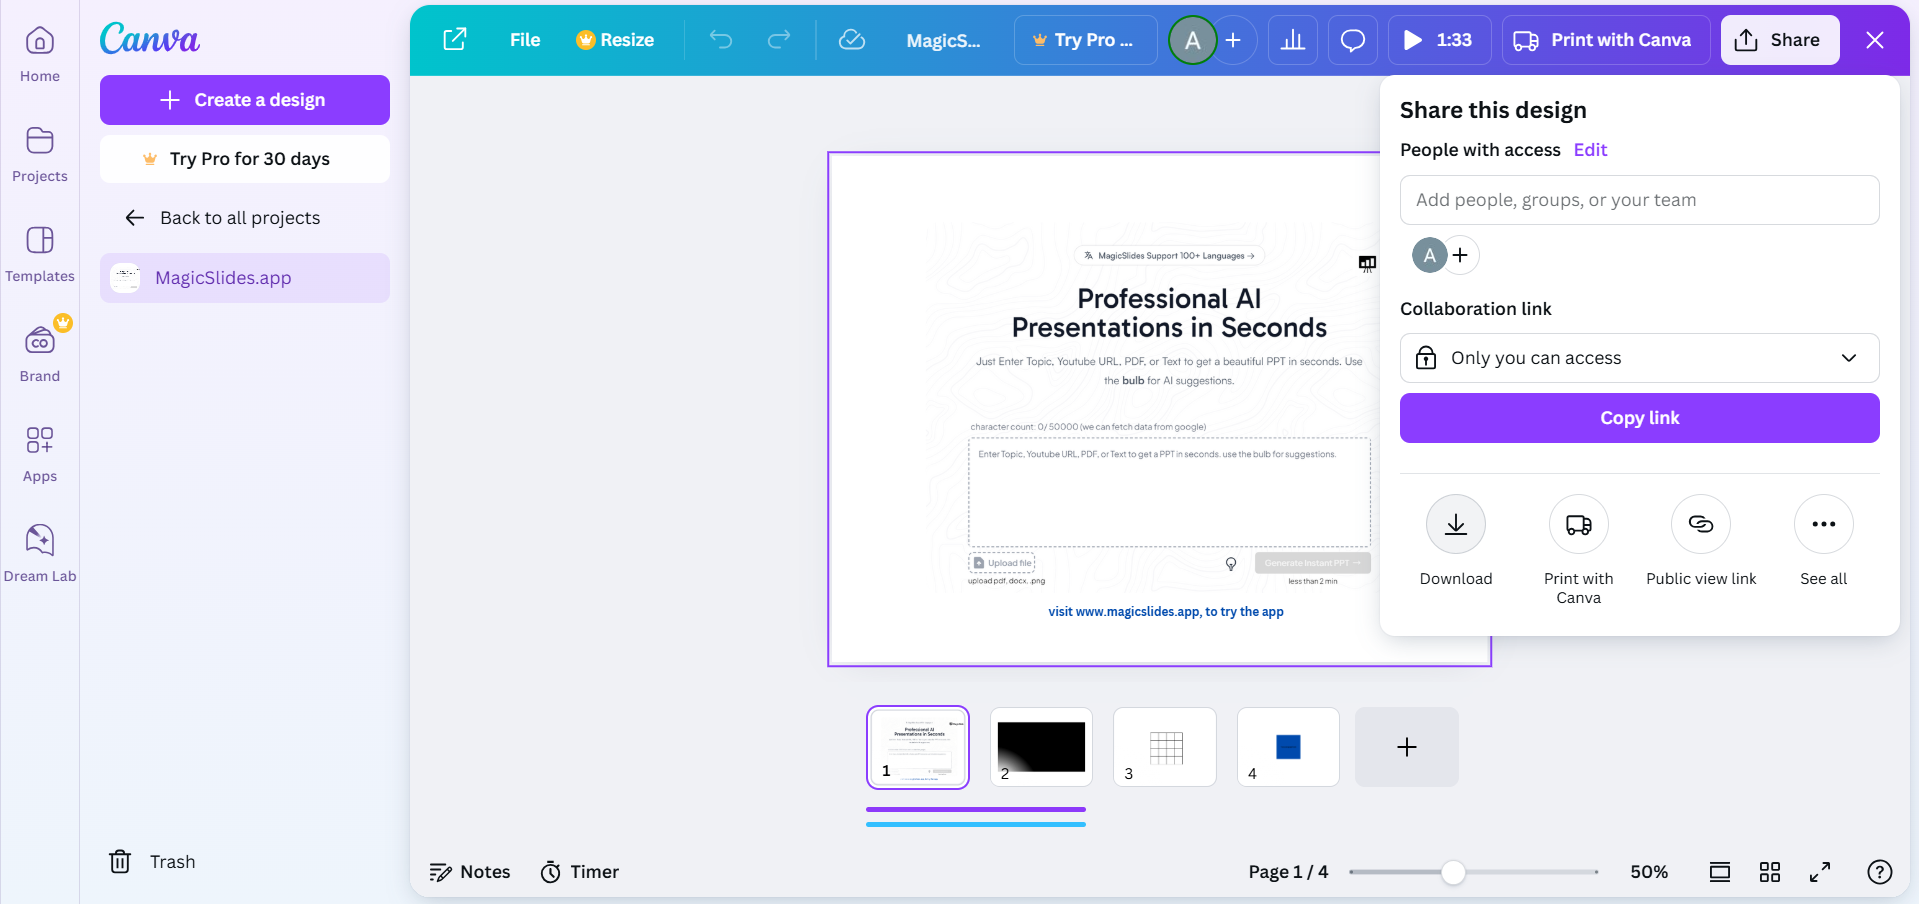1919x904 pixels.
Task: Expand the Collaboration link access dropdown
Action: pos(1640,358)
